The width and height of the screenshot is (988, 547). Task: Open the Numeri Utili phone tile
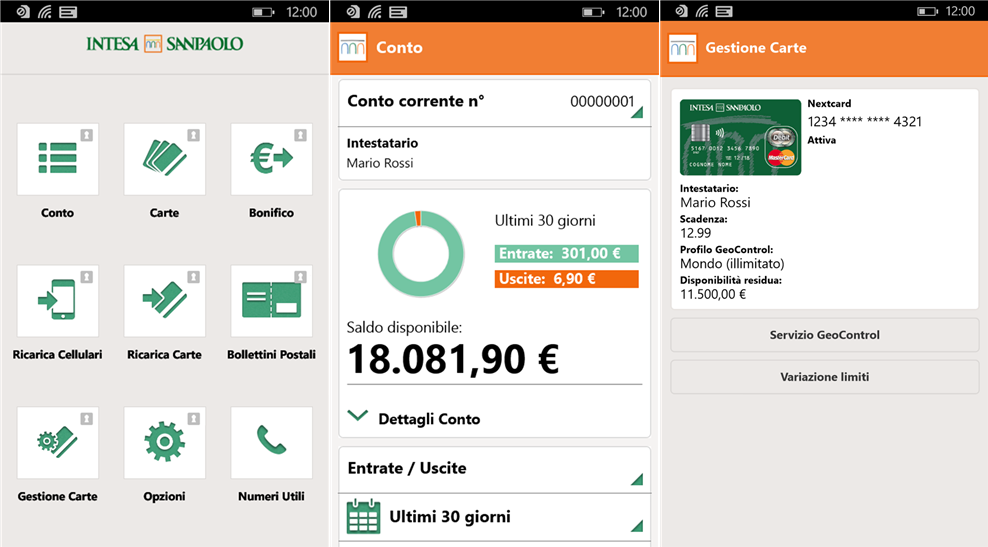272,442
